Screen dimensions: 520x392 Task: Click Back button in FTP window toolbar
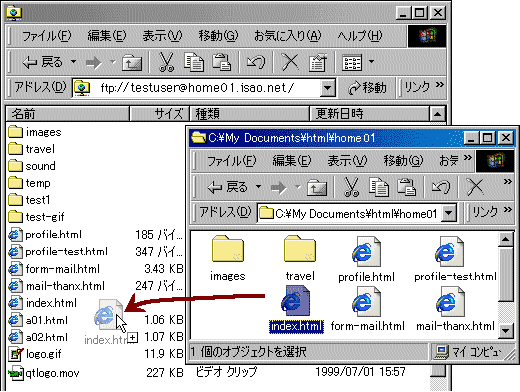click(42, 62)
